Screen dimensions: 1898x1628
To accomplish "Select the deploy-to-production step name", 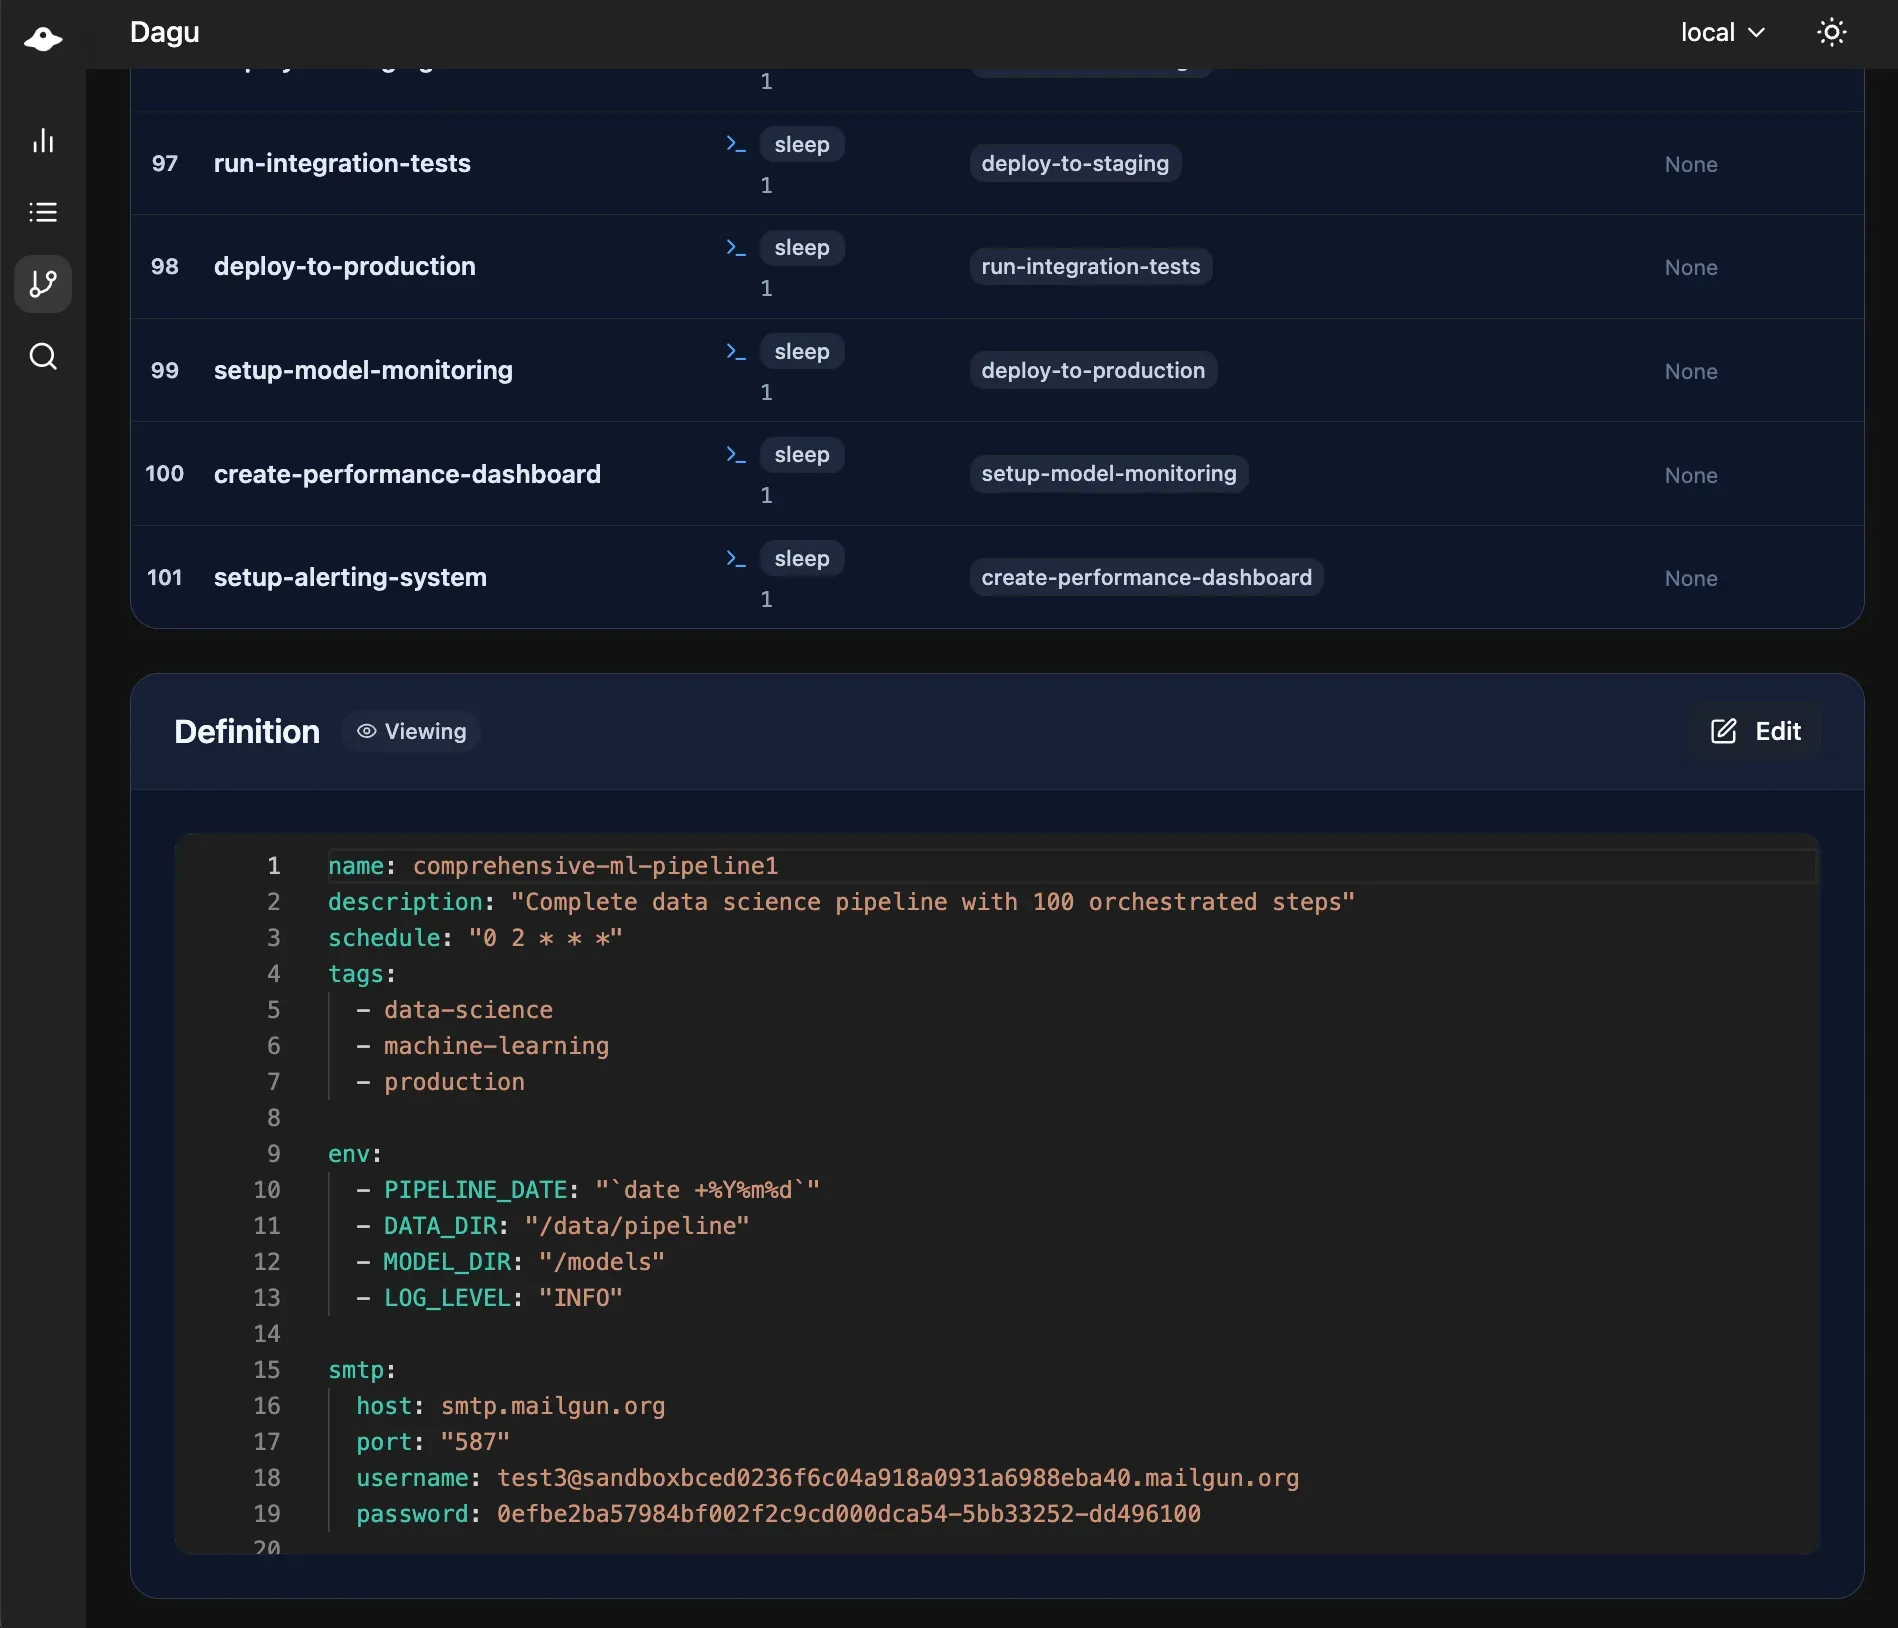I will [x=345, y=266].
